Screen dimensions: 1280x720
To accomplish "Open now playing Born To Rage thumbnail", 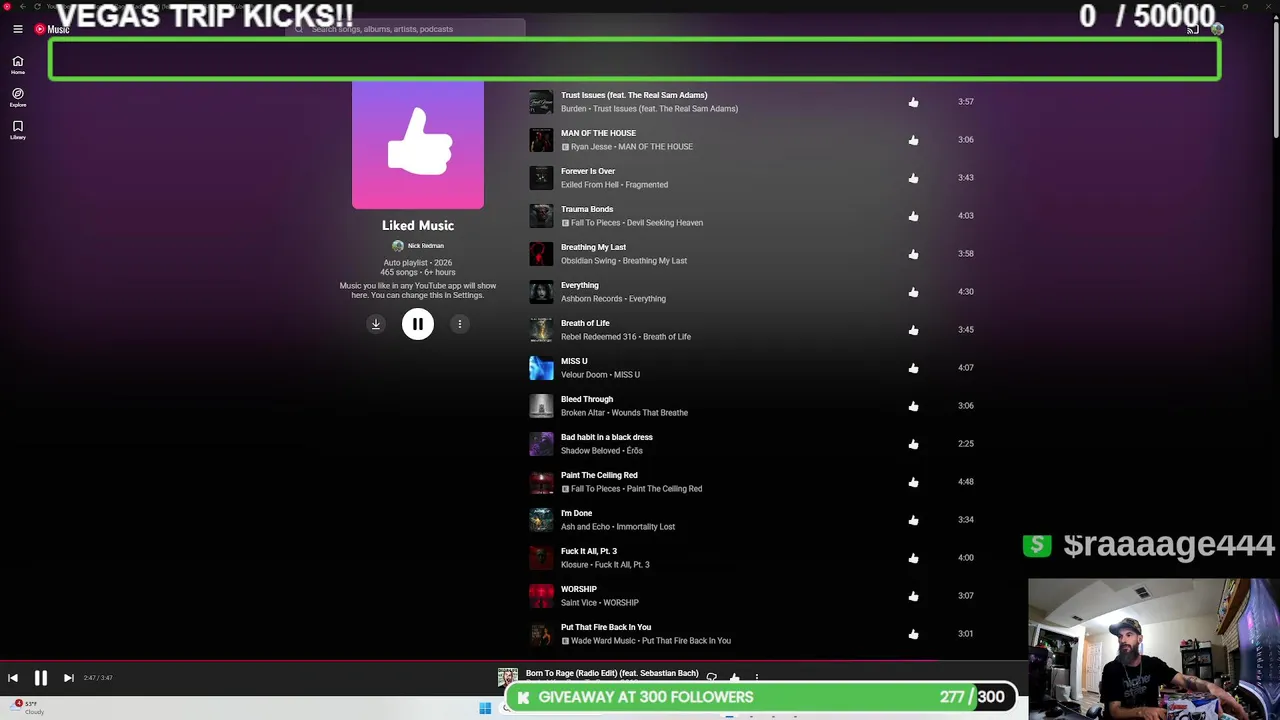I will point(508,678).
